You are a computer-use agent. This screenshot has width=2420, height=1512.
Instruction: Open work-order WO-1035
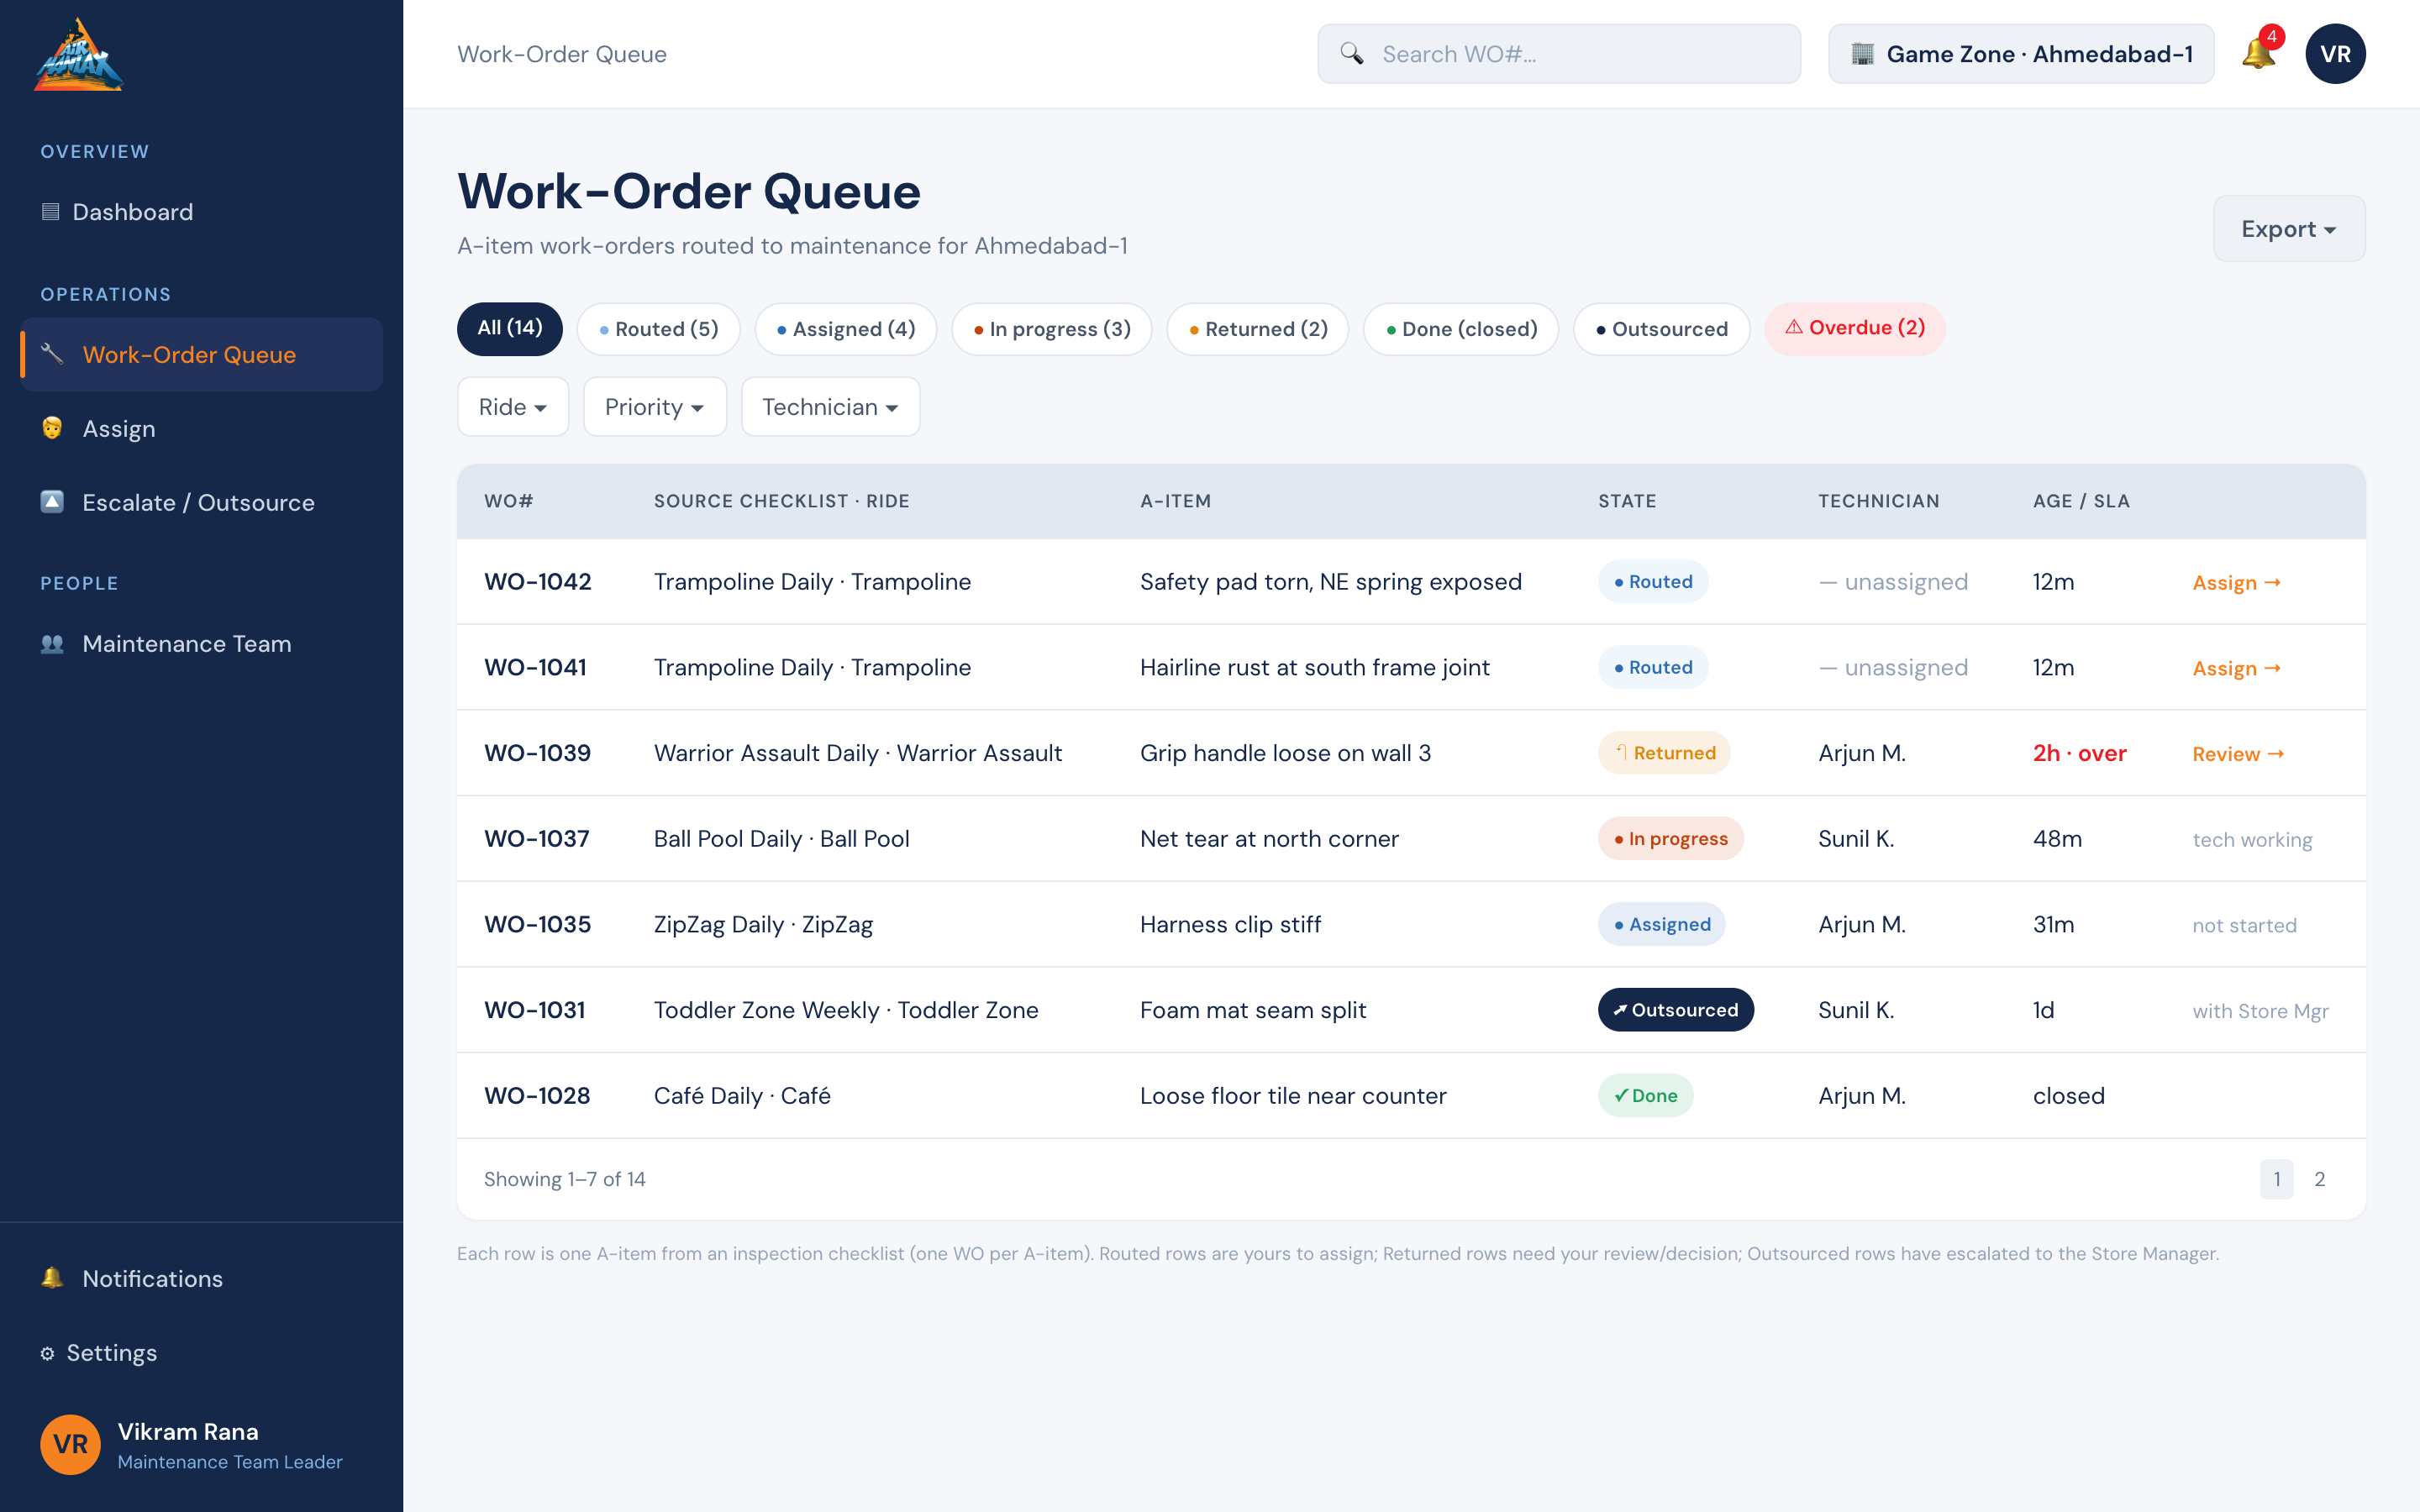coord(537,924)
